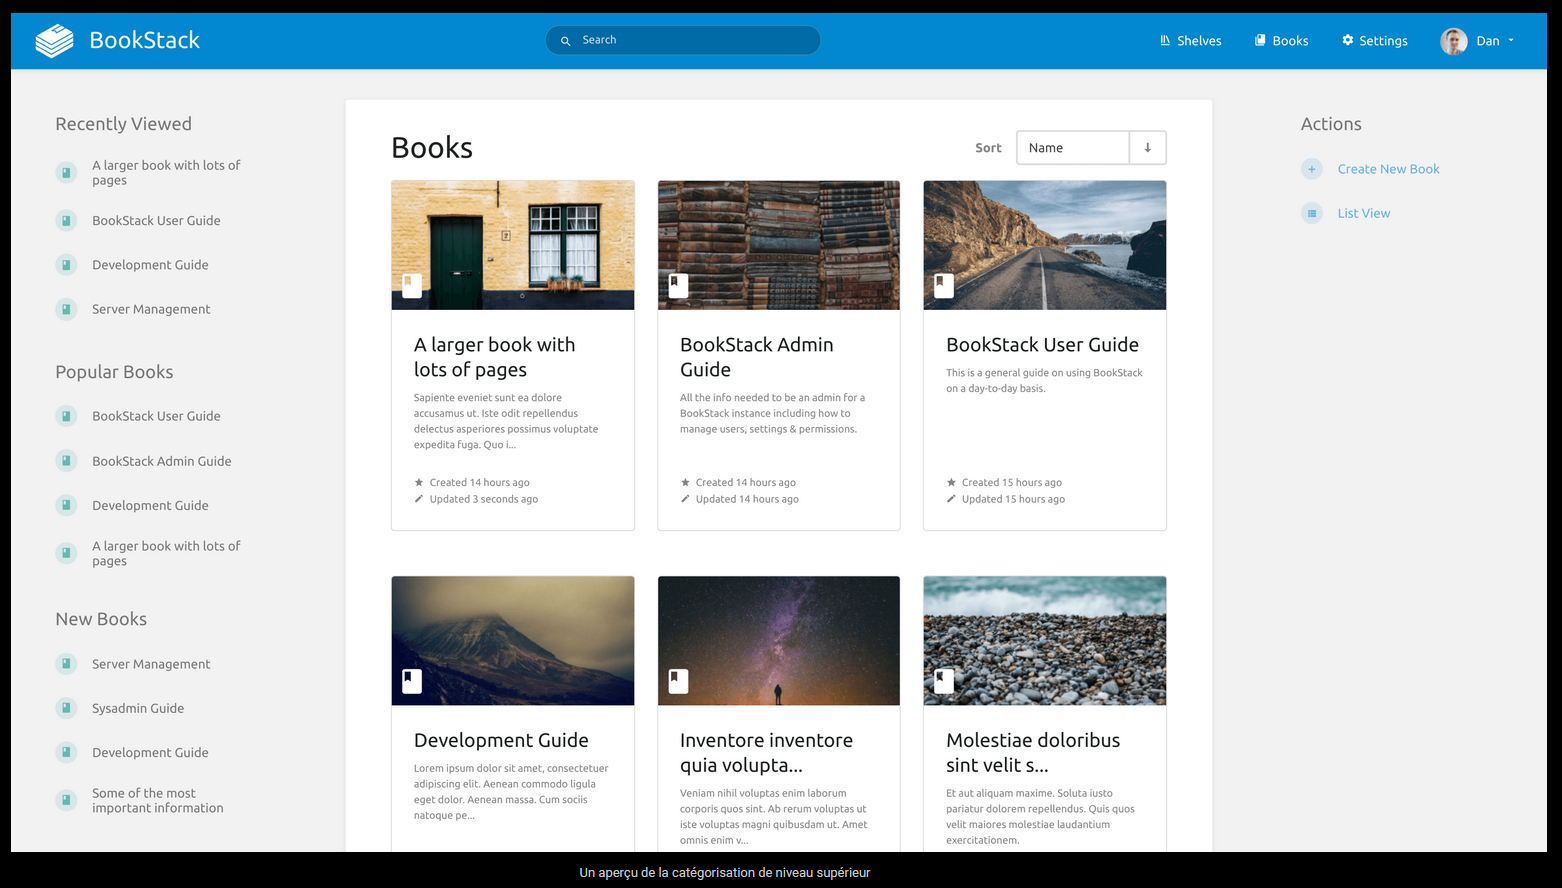Click the list icon beside List View
This screenshot has height=888, width=1562.
pos(1312,213)
